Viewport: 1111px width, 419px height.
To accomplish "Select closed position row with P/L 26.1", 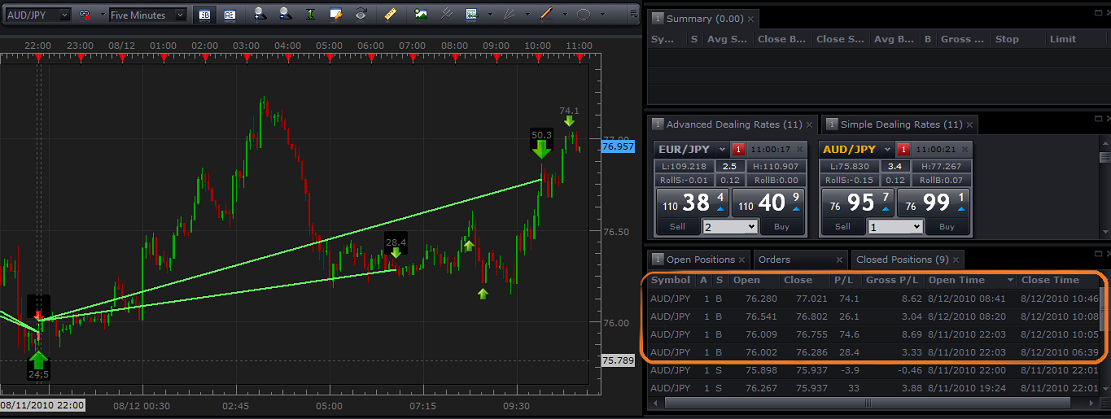I will [x=874, y=317].
